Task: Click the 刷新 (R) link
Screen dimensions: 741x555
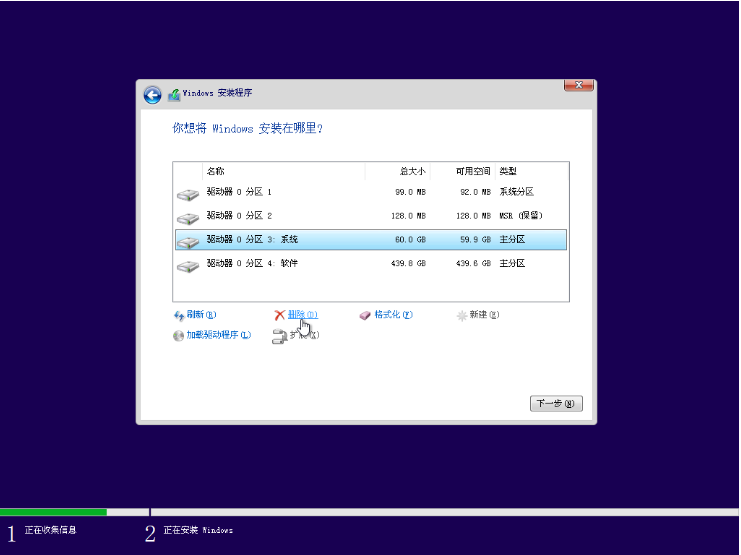Action: pyautogui.click(x=201, y=314)
